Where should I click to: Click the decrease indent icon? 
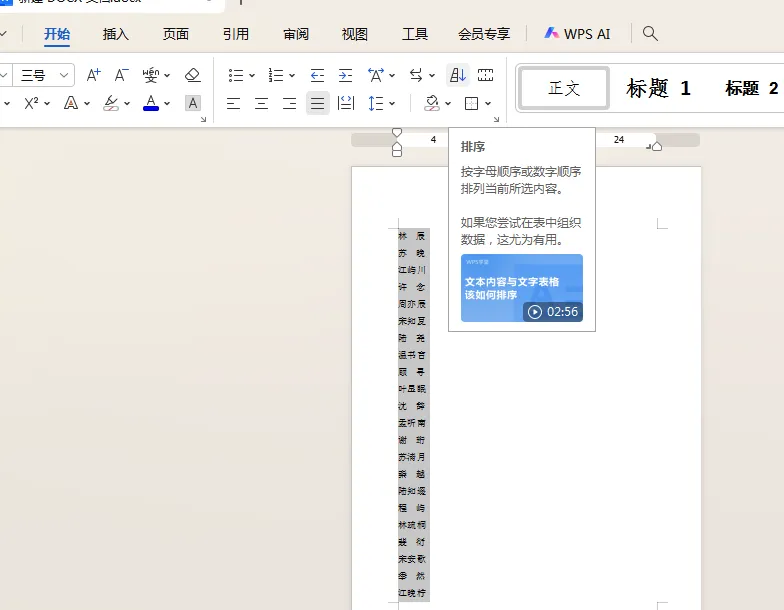click(x=317, y=76)
